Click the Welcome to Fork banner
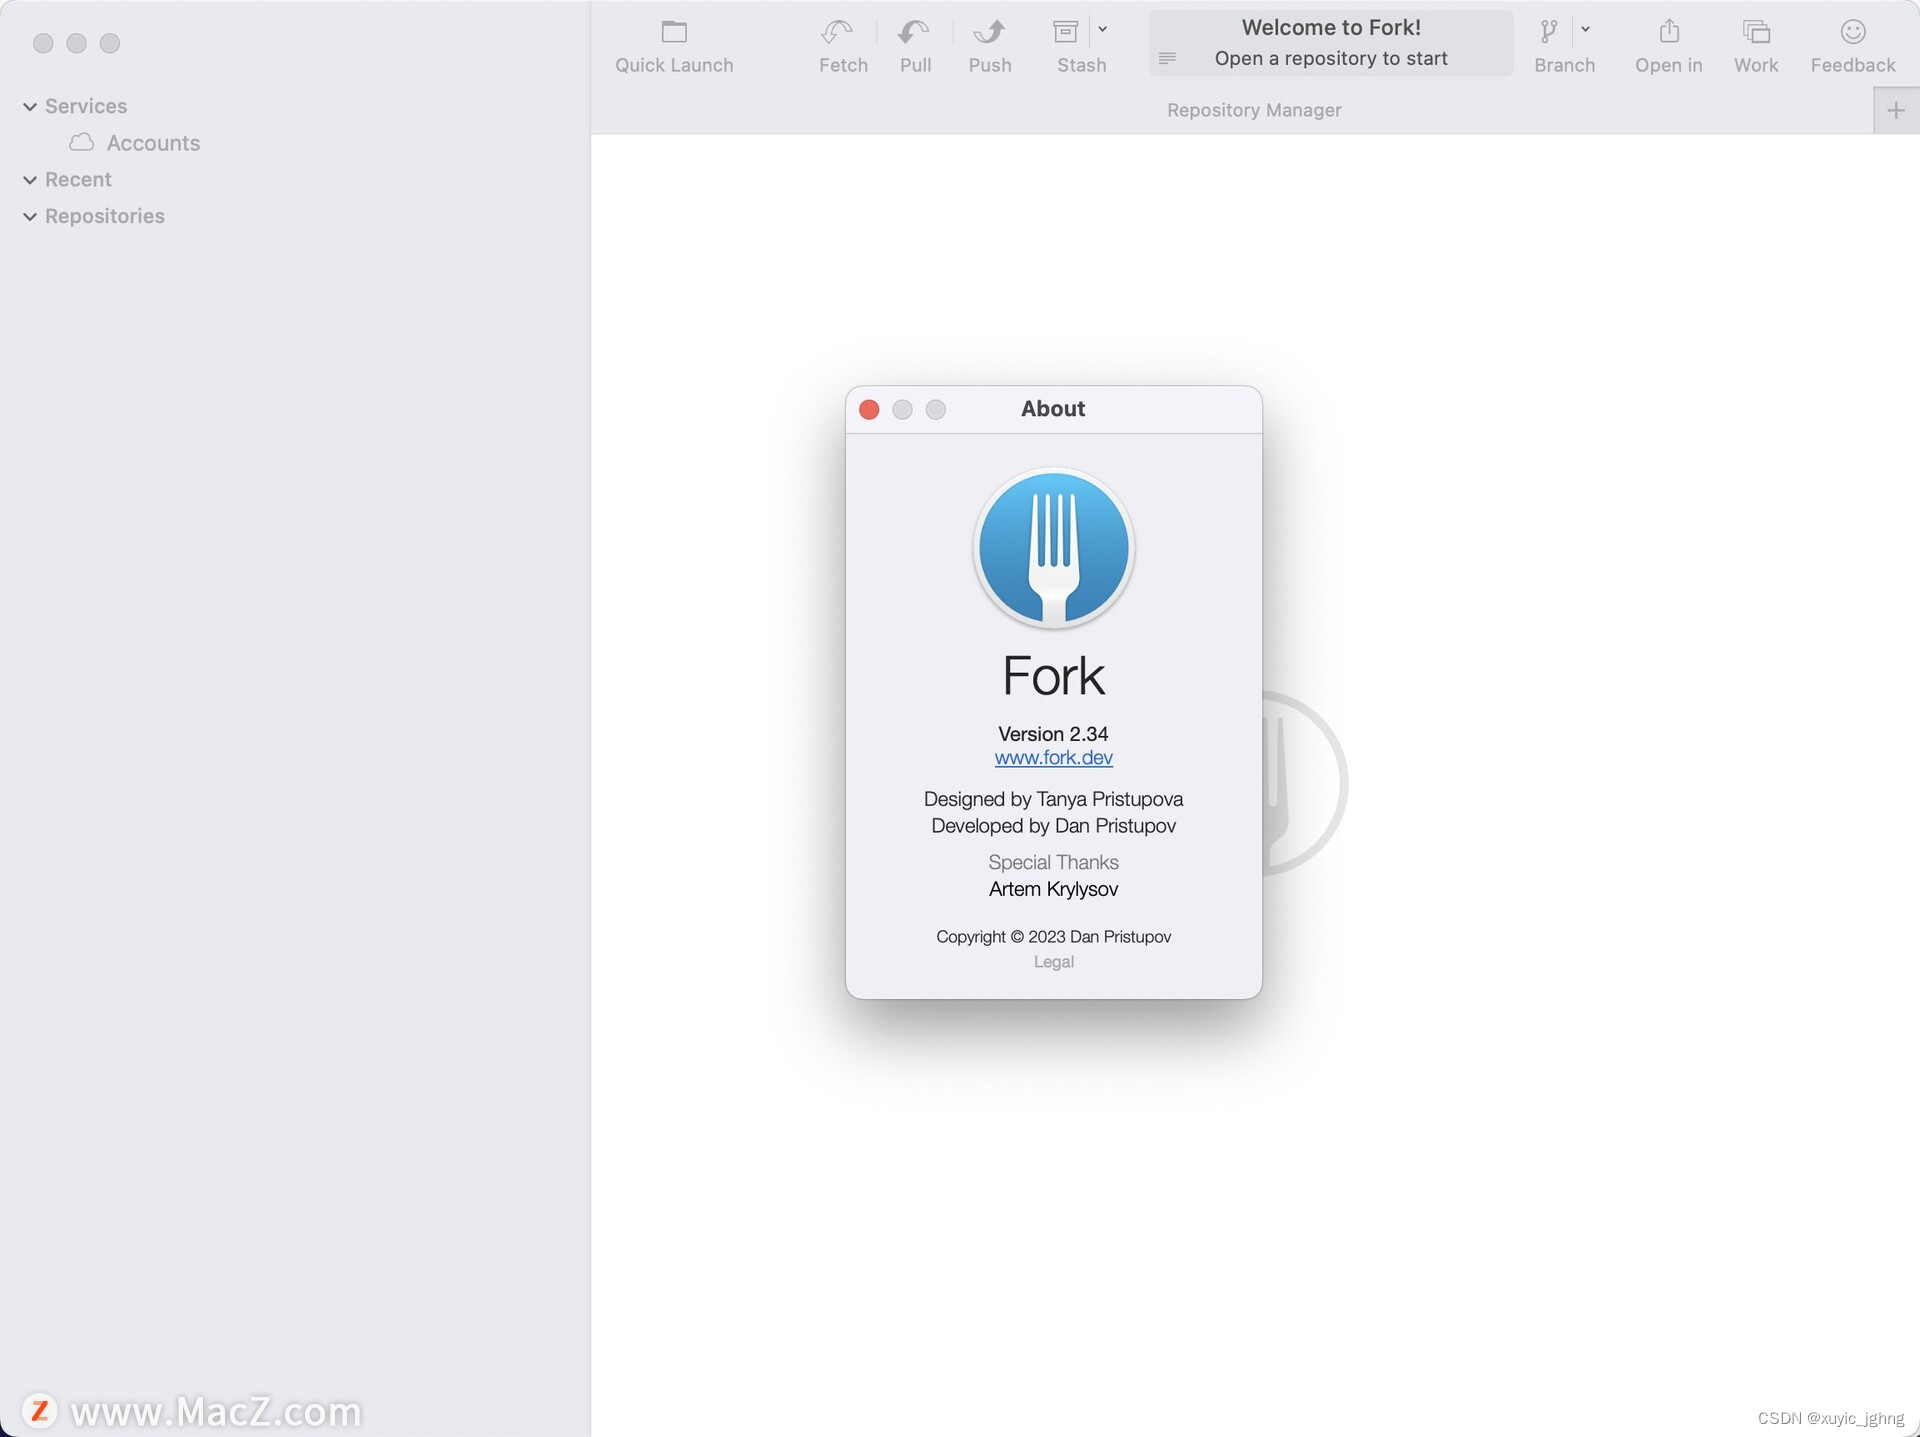Screen dimensions: 1920x1437 click(x=1330, y=42)
